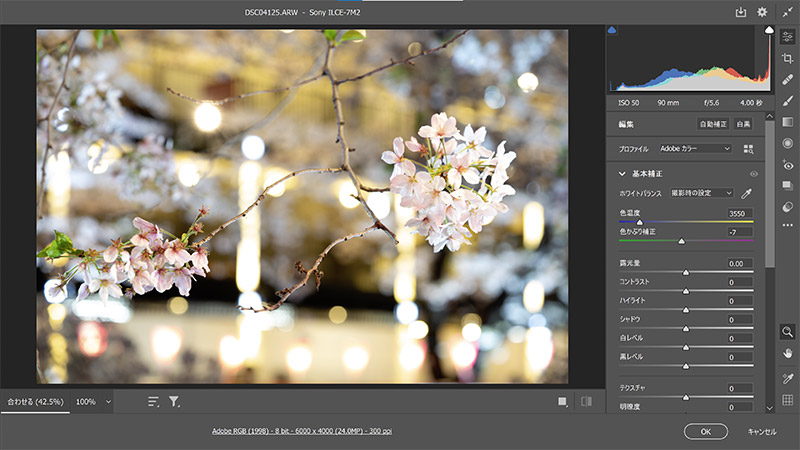Image resolution: width=800 pixels, height=450 pixels.
Task: Select the Hand tool
Action: coord(787,352)
